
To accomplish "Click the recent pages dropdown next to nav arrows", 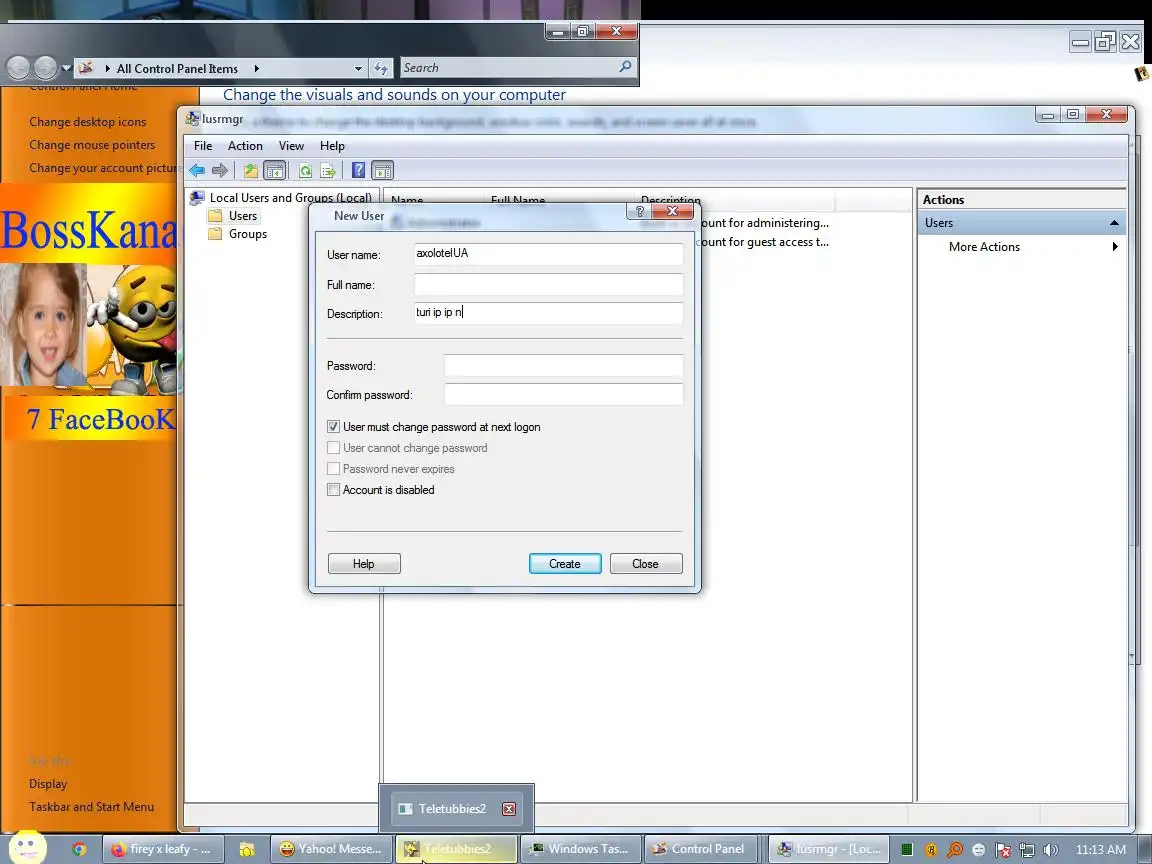I will click(66, 68).
